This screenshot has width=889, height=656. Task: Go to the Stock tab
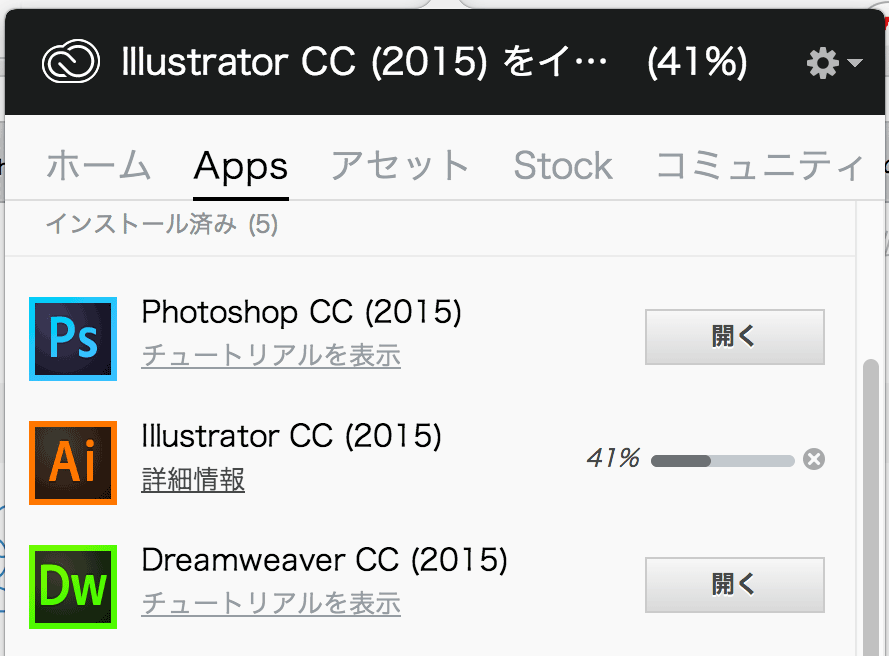tap(563, 166)
